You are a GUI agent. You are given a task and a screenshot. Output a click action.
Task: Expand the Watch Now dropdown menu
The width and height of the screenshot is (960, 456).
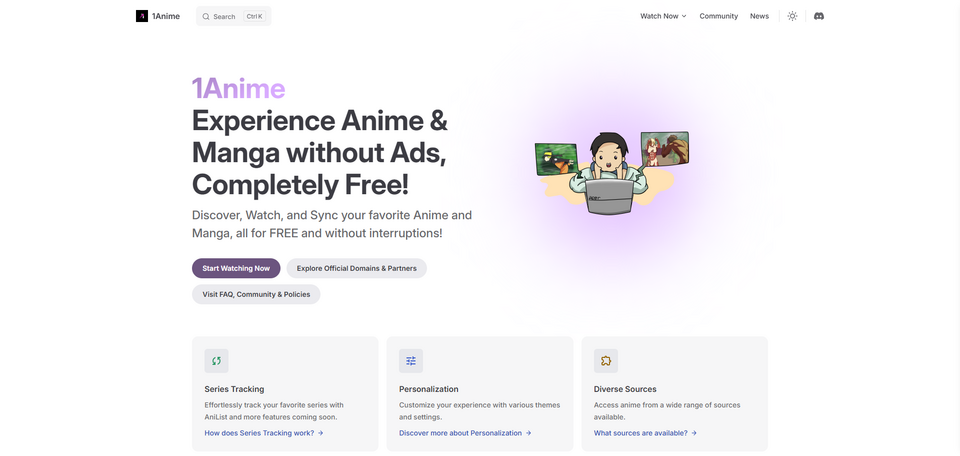coord(663,16)
